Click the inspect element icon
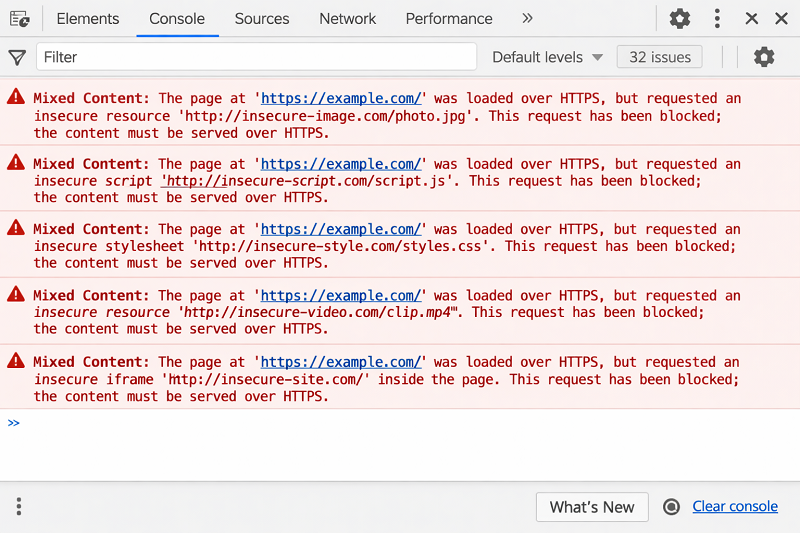 [19, 19]
